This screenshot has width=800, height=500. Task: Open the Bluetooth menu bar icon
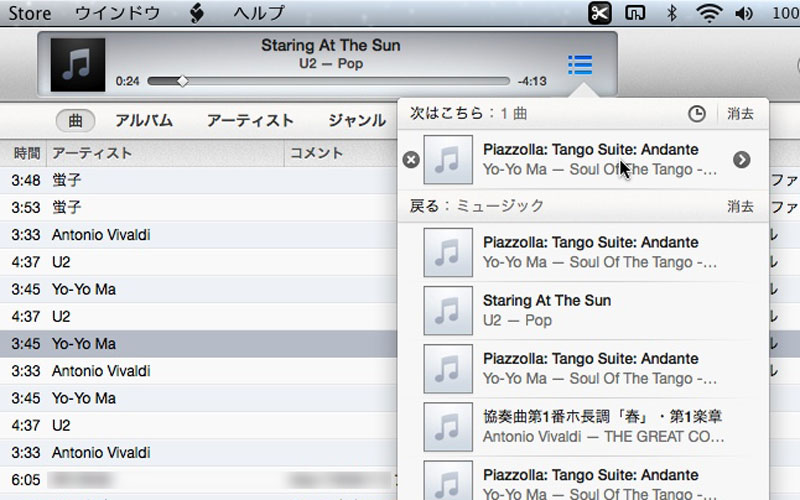[671, 13]
